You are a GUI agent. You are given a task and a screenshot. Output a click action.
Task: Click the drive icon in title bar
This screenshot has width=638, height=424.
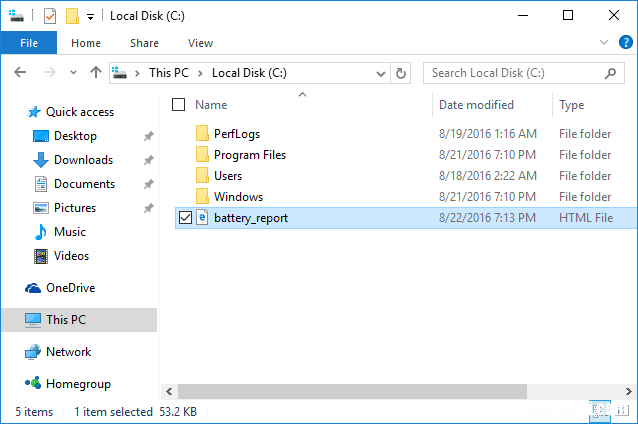pos(16,16)
